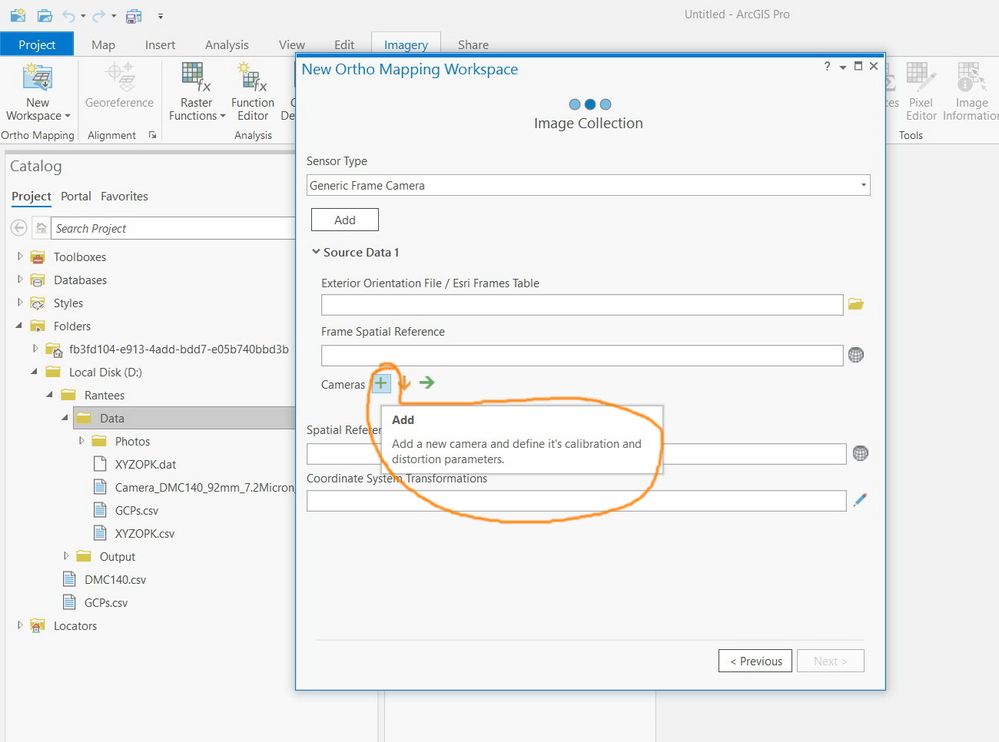Select the Camera_DMC140_92mm file
Viewport: 999px width, 742px height.
coord(194,487)
